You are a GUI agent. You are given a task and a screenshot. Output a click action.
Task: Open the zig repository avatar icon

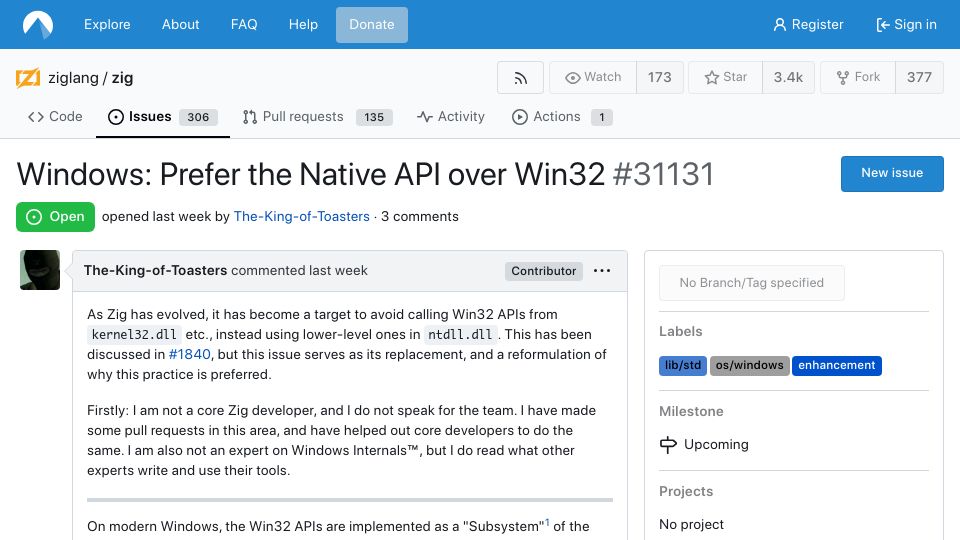tap(28, 78)
